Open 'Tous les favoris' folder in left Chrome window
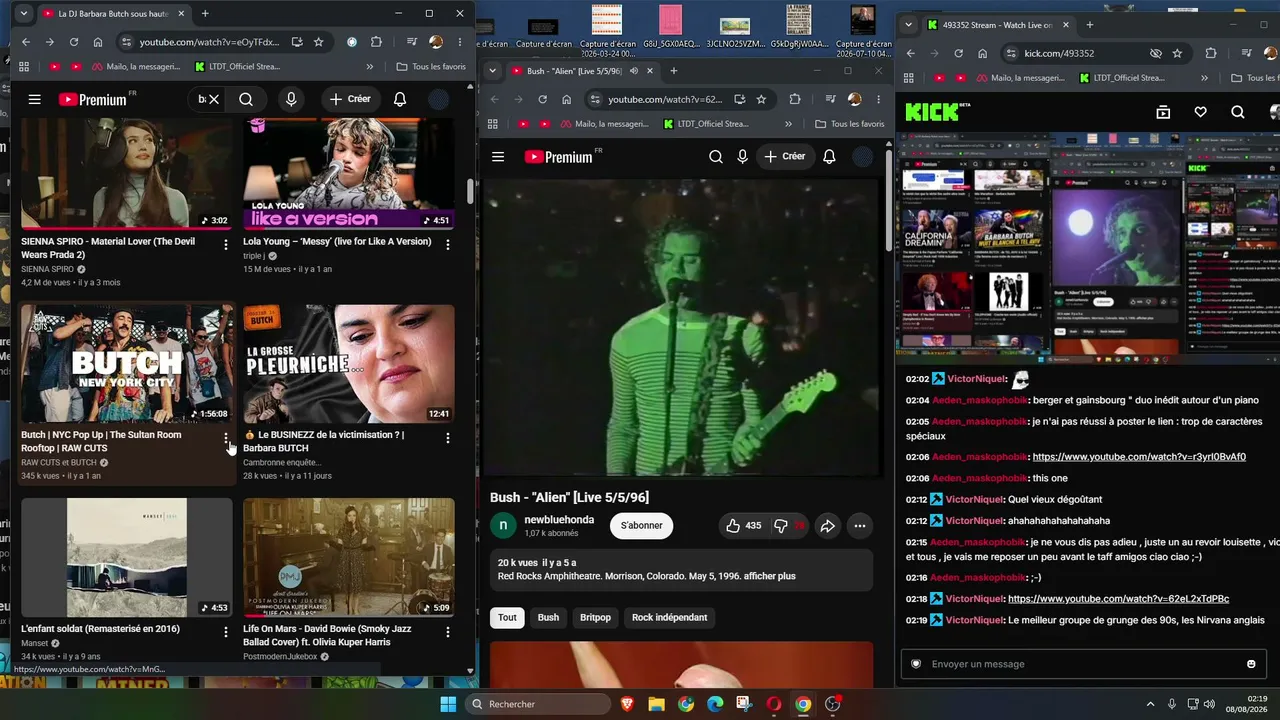This screenshot has width=1280, height=720. point(431,67)
